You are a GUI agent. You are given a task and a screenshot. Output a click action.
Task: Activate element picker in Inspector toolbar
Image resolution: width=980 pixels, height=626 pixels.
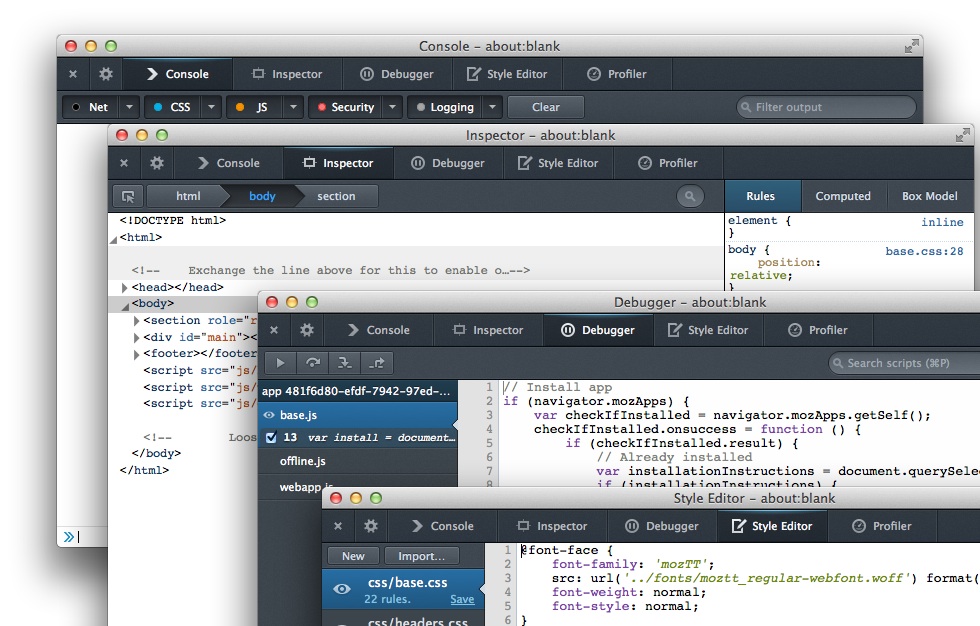tap(128, 196)
